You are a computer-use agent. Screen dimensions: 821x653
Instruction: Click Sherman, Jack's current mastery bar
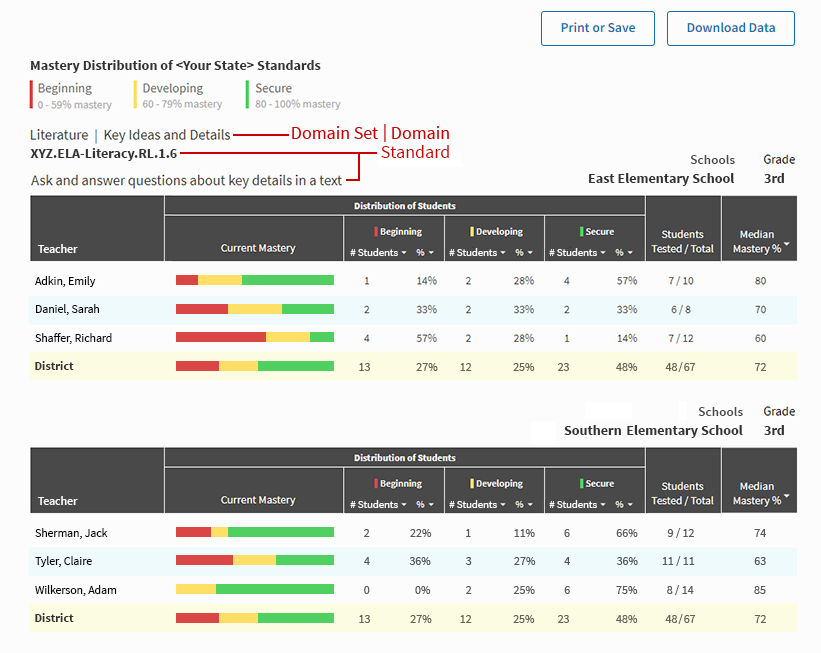254,532
